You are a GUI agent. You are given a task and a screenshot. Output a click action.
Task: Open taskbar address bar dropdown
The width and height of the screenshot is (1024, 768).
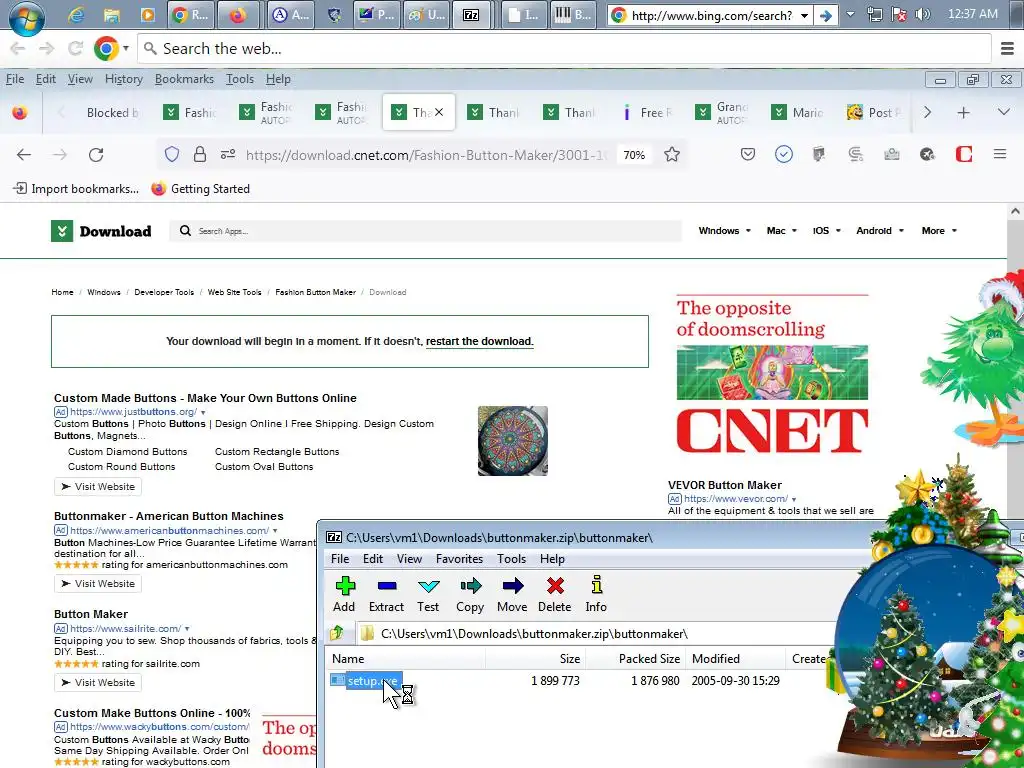click(x=805, y=15)
